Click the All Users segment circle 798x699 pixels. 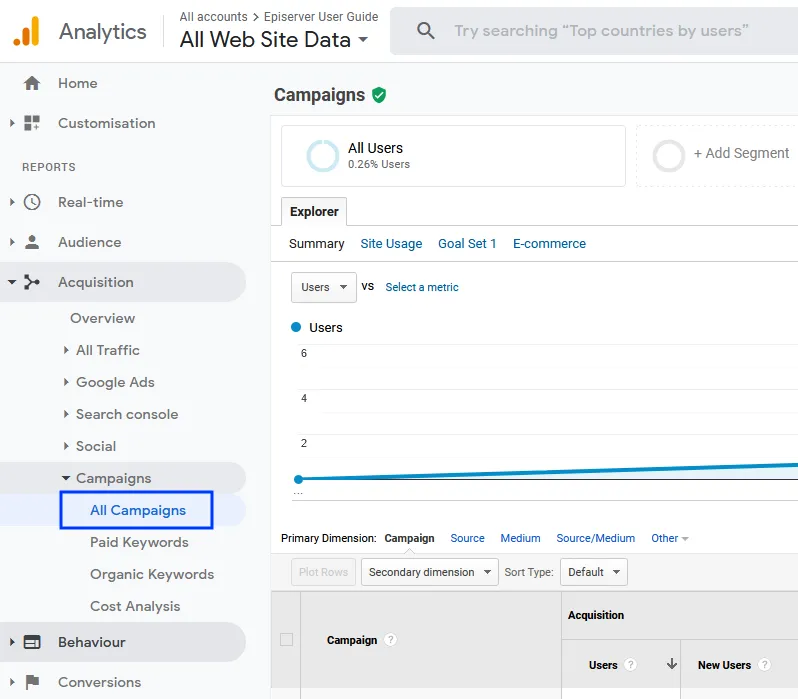click(x=322, y=156)
